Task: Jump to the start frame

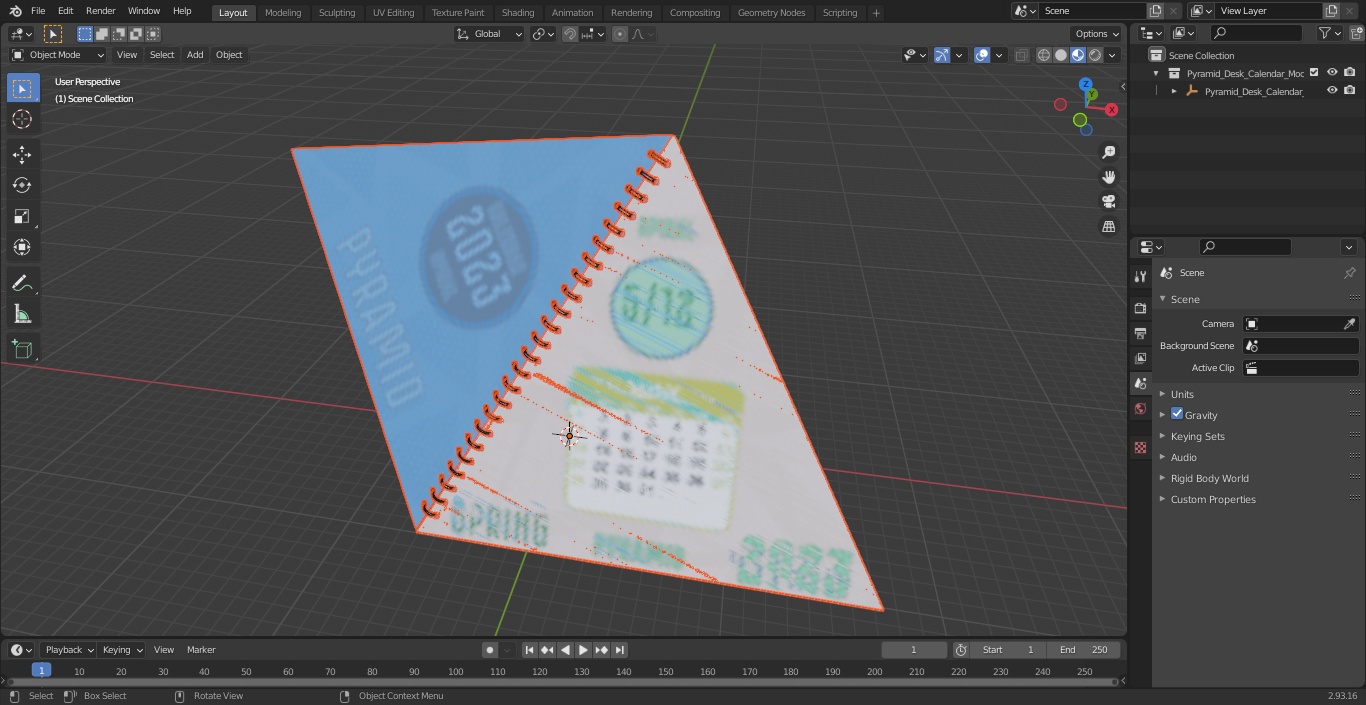Action: point(530,650)
